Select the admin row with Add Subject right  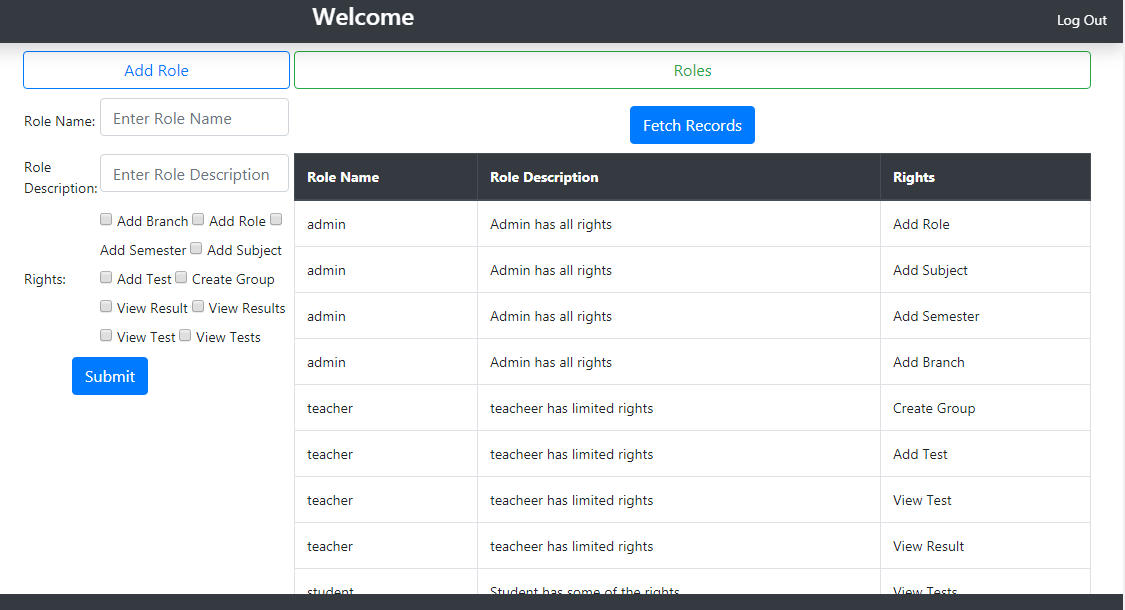692,269
